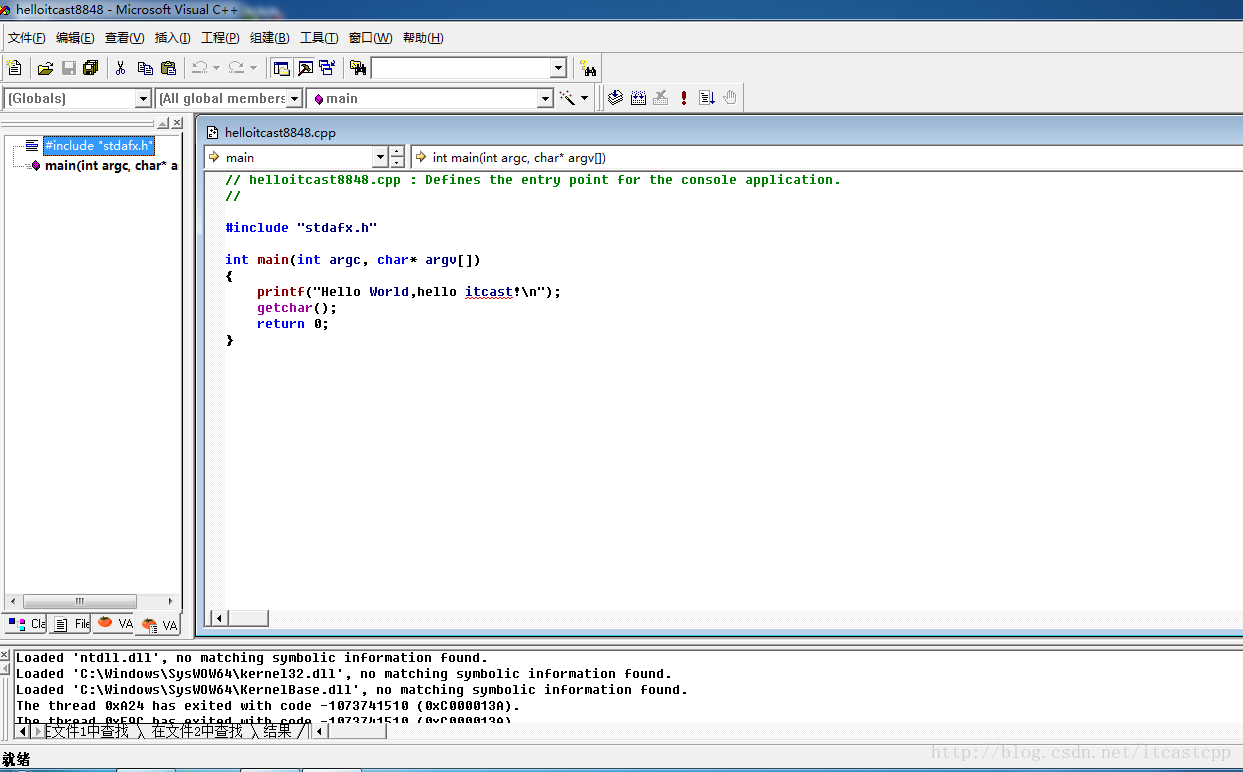The image size is (1243, 772).
Task: Click the CSDN blog link watermark
Action: pyautogui.click(x=1082, y=752)
